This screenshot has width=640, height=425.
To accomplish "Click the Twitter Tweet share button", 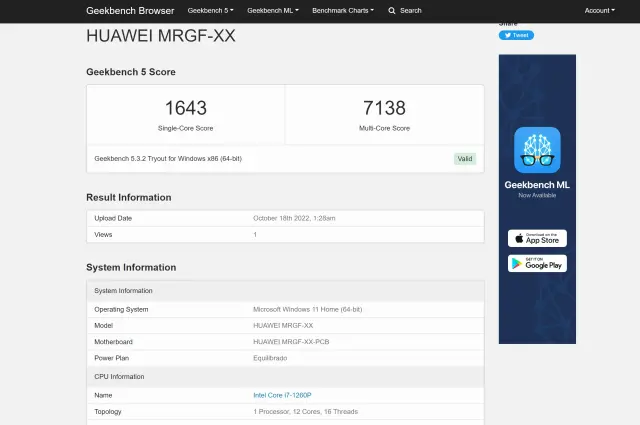I will pos(516,35).
